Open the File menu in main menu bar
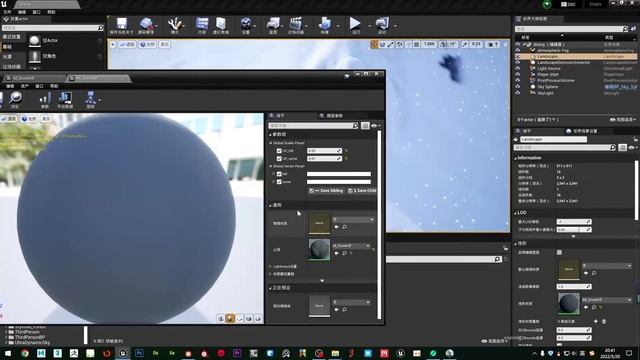Screen dimensions: 640x360 coord(7,12)
